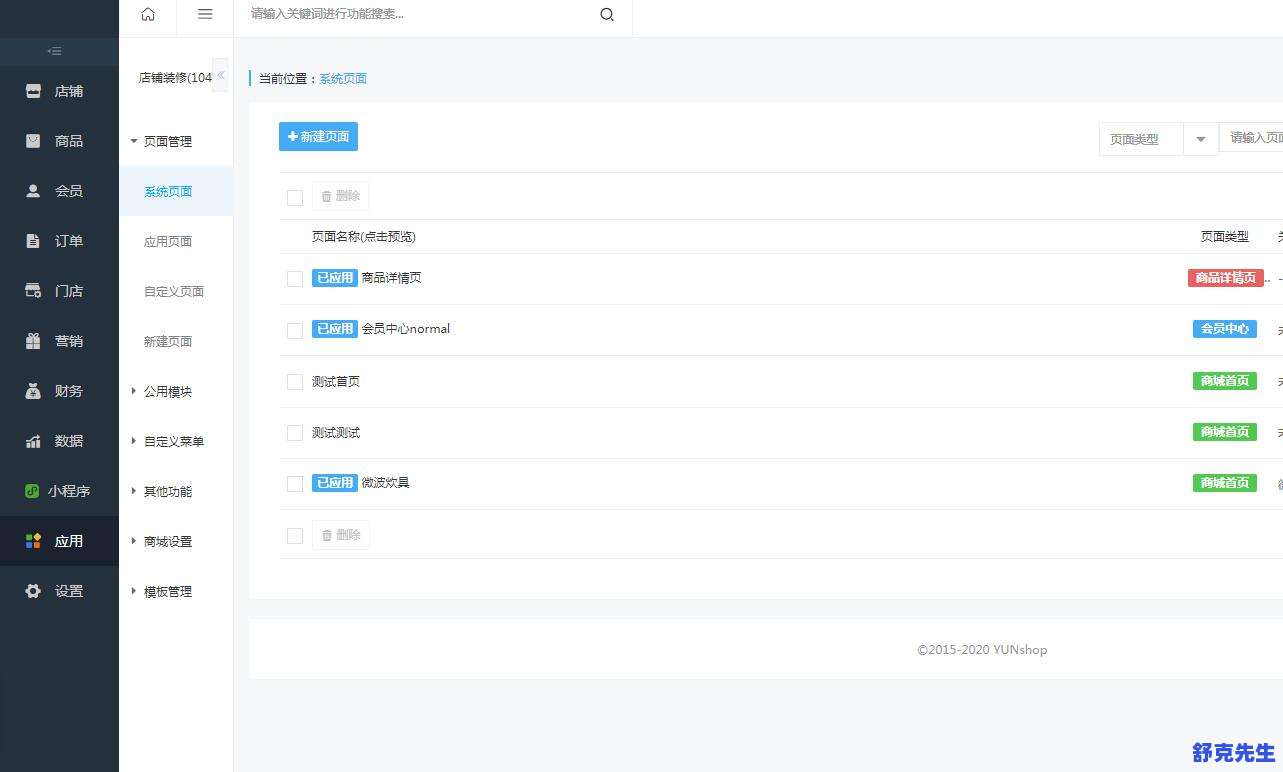
Task: Expand the 商城设置 menu group
Action: 134,541
